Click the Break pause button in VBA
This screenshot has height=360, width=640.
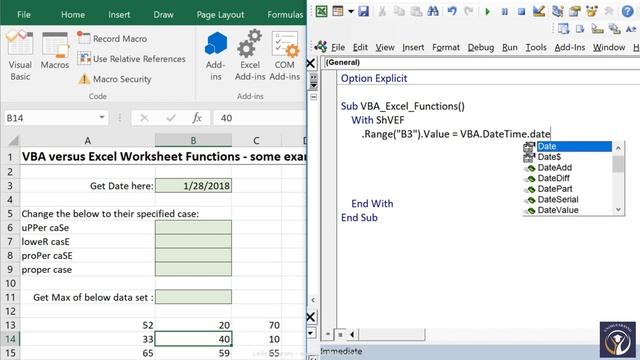[x=504, y=11]
